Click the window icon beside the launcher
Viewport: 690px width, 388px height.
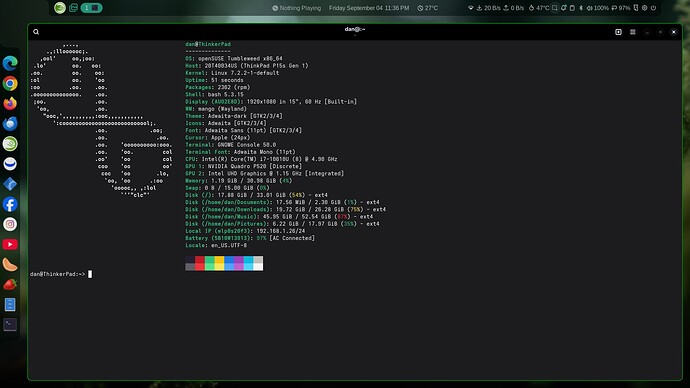[x=73, y=7]
